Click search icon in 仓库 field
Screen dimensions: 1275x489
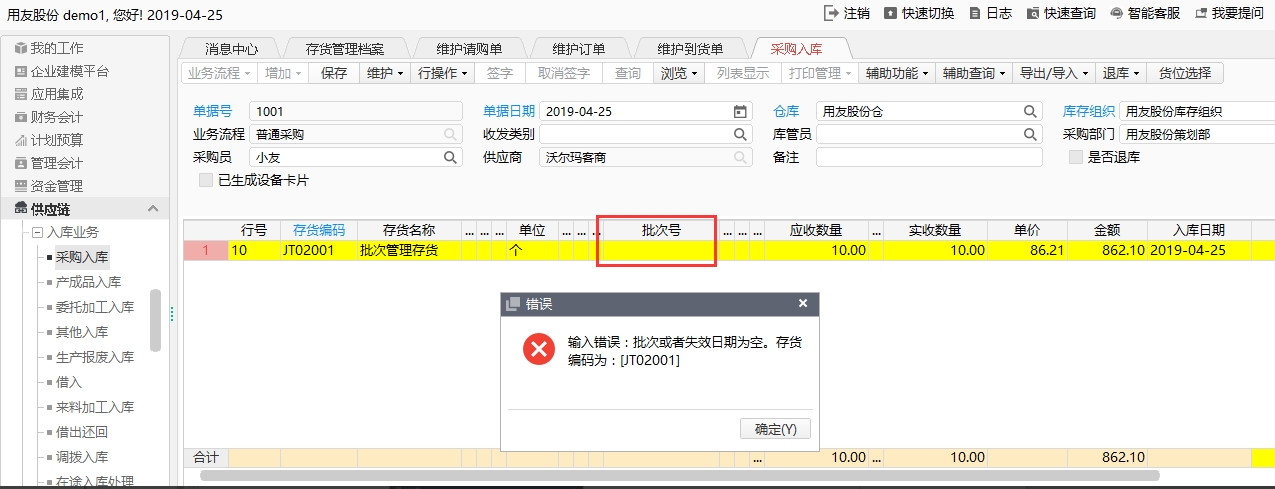click(1030, 111)
